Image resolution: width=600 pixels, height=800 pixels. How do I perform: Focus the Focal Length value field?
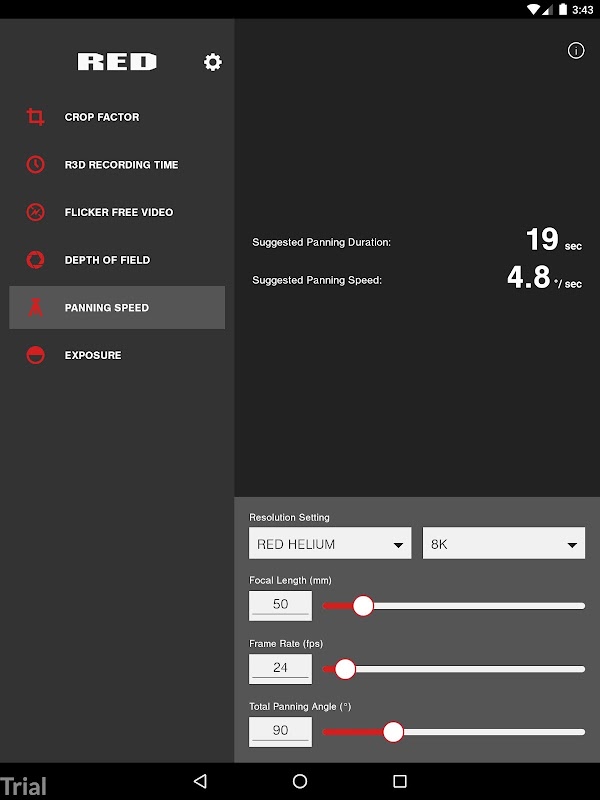(x=280, y=606)
